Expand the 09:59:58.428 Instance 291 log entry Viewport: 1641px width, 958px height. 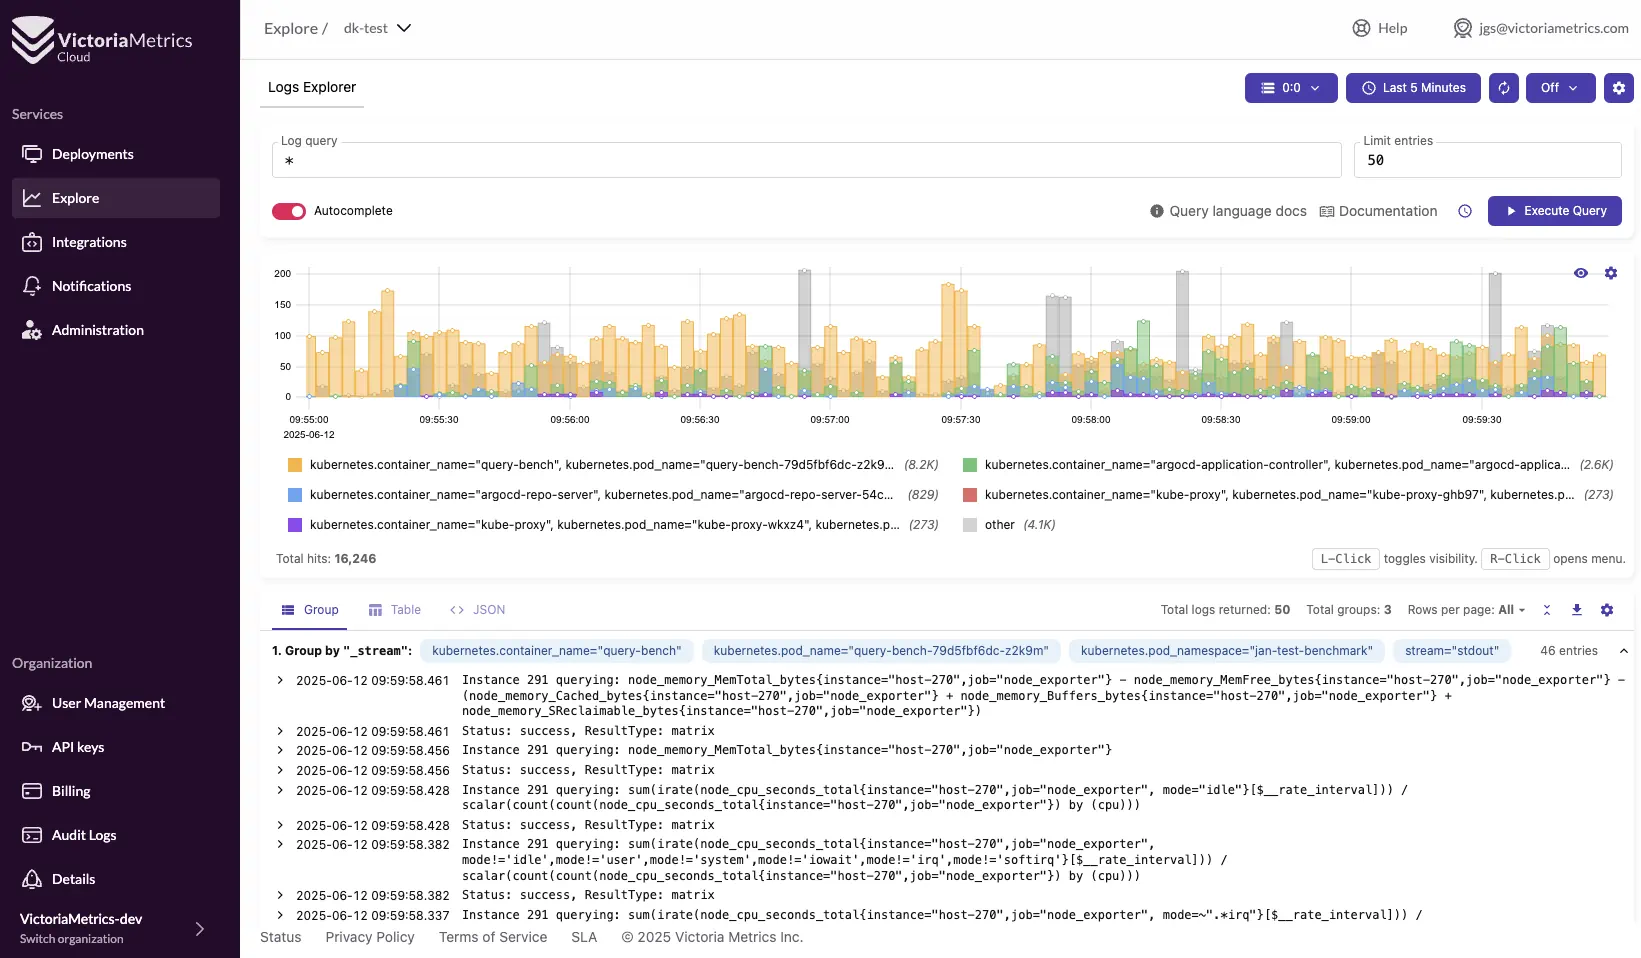[x=280, y=790]
